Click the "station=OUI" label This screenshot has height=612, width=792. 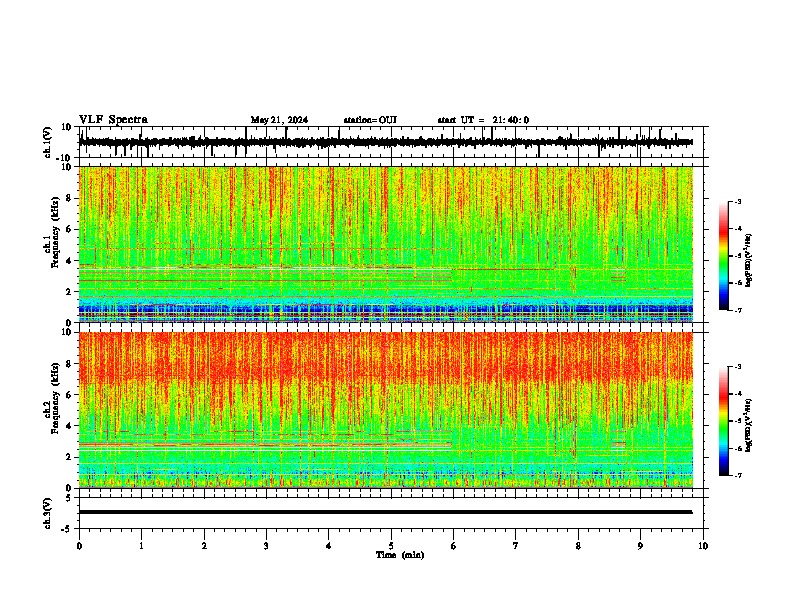[370, 120]
